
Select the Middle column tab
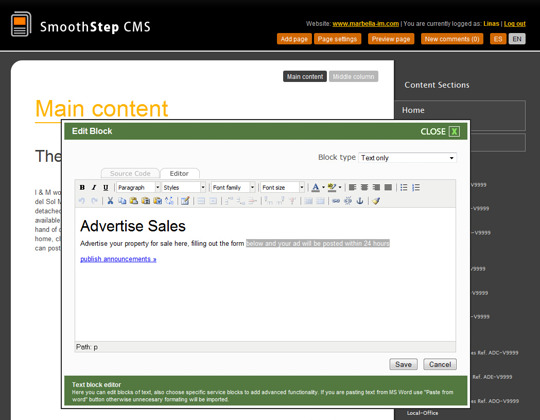353,76
